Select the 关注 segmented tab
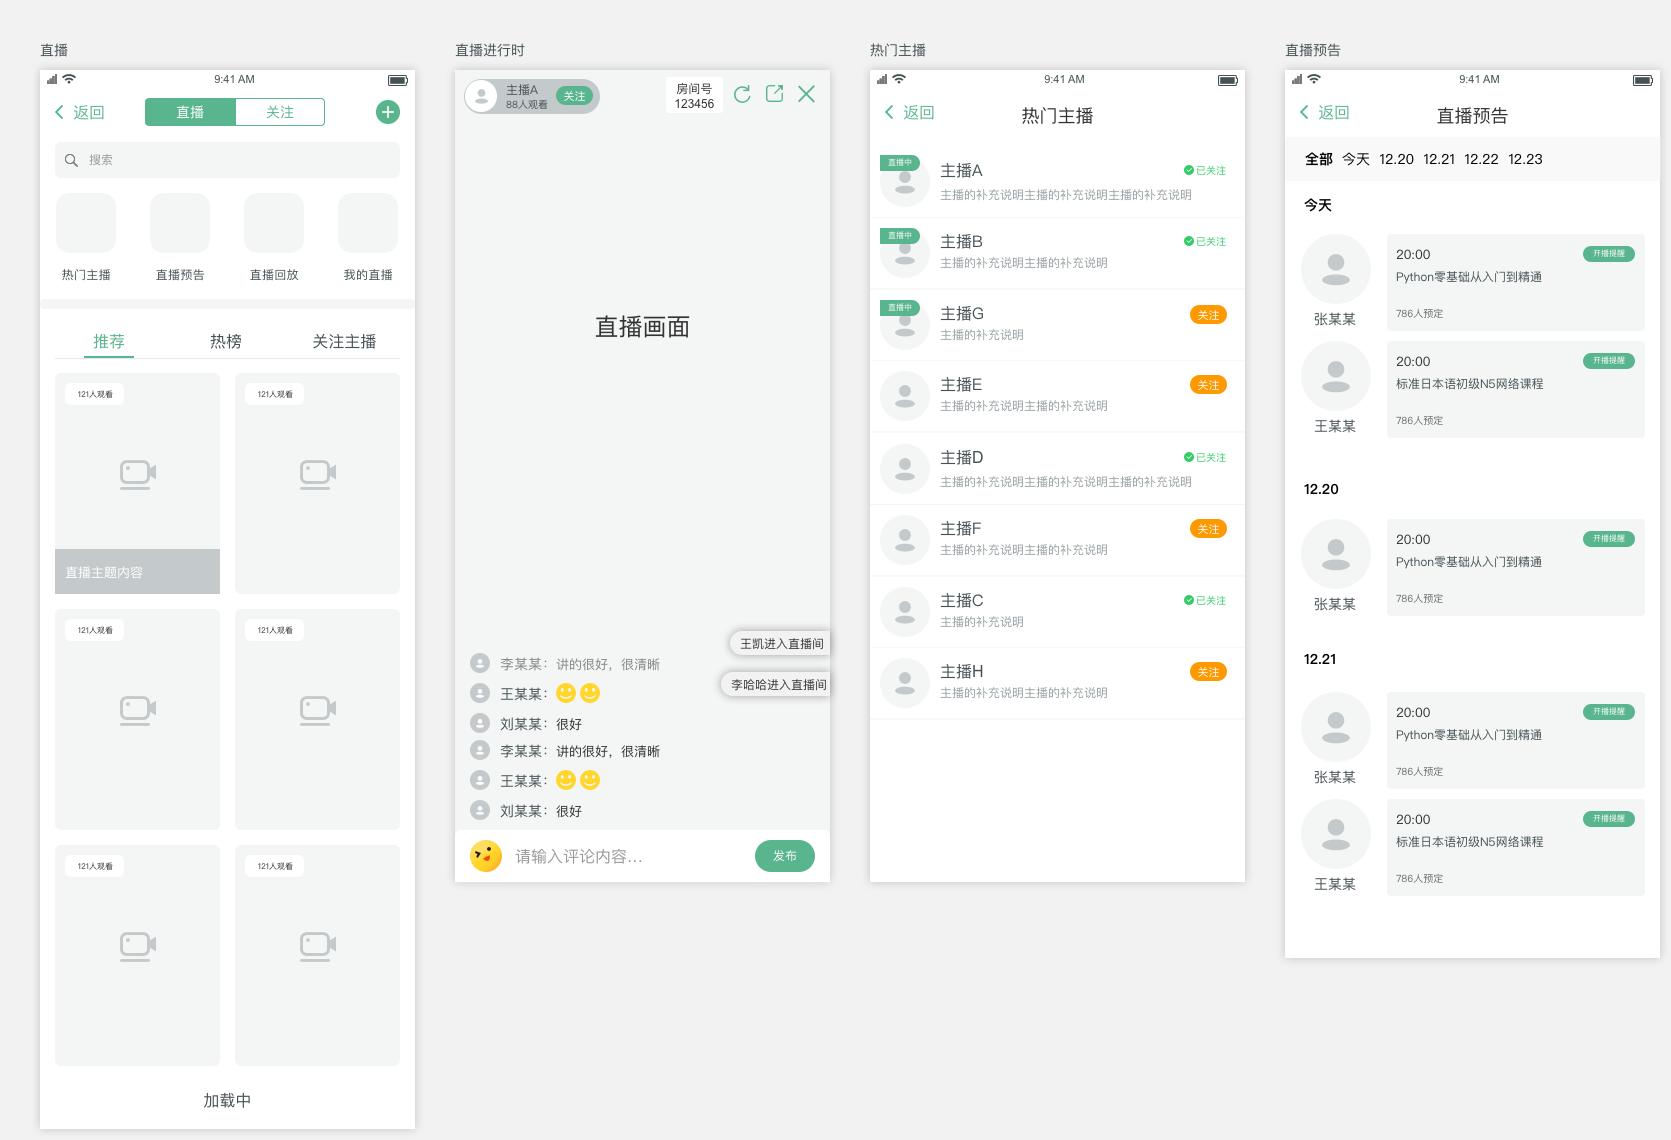1671x1140 pixels. [x=280, y=112]
